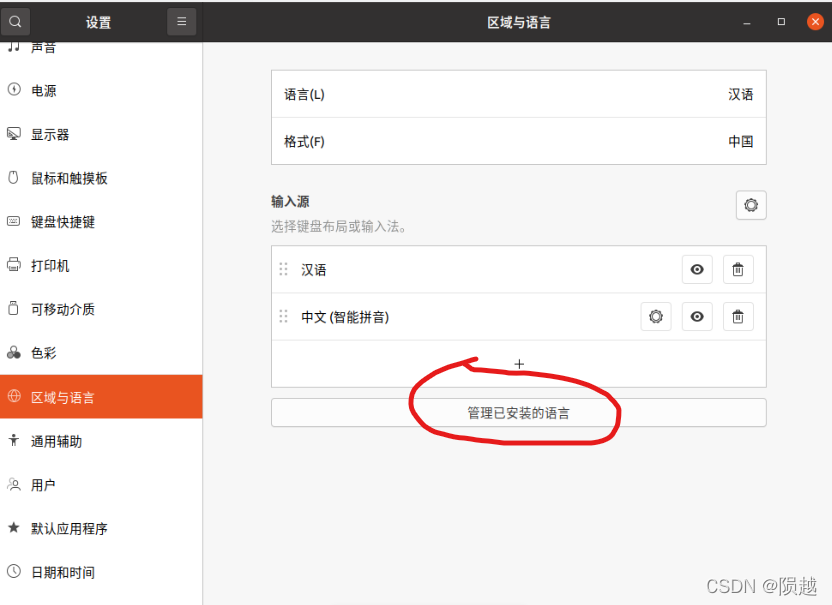
Task: Open 打印机 settings
Action: point(101,265)
